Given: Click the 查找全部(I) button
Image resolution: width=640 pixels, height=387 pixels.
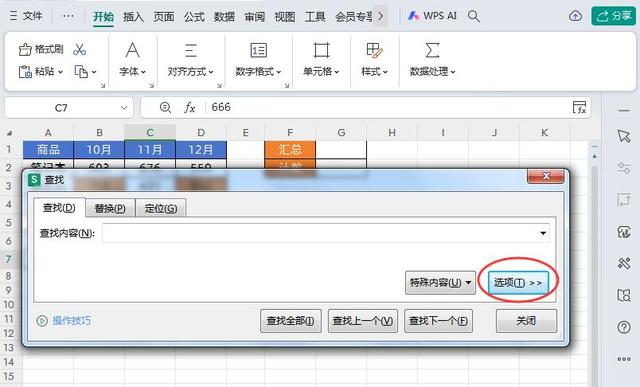Looking at the screenshot, I should click(x=291, y=321).
